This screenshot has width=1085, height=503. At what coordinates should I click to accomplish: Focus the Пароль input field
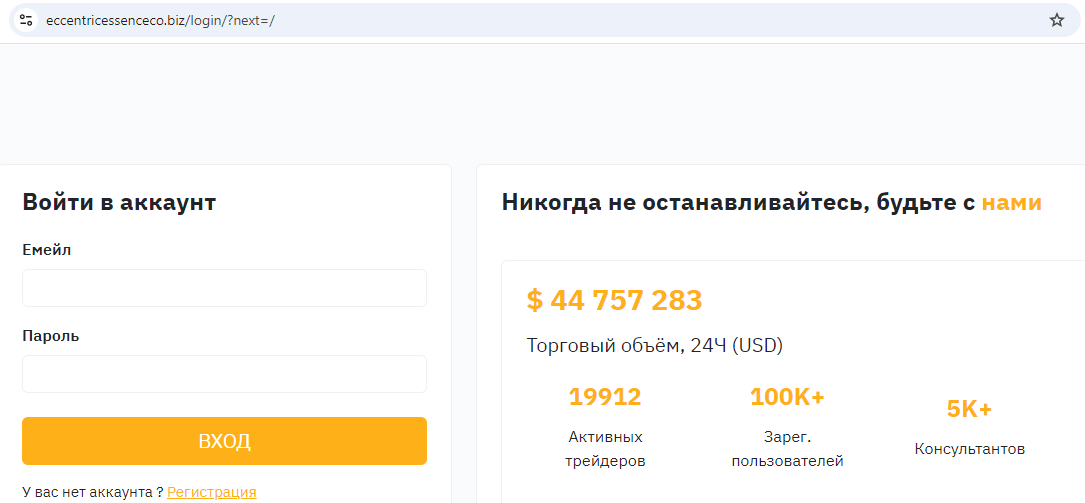coord(224,374)
